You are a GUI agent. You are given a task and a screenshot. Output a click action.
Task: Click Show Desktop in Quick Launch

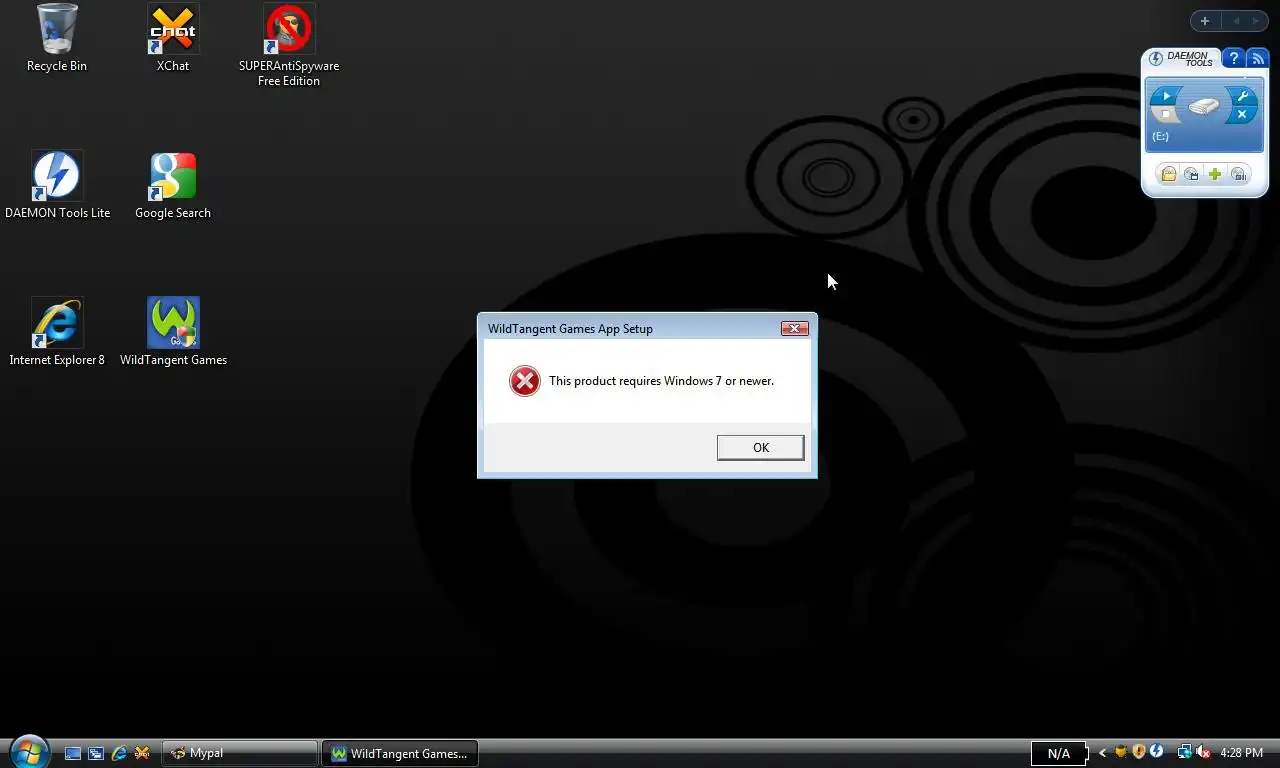click(72, 753)
